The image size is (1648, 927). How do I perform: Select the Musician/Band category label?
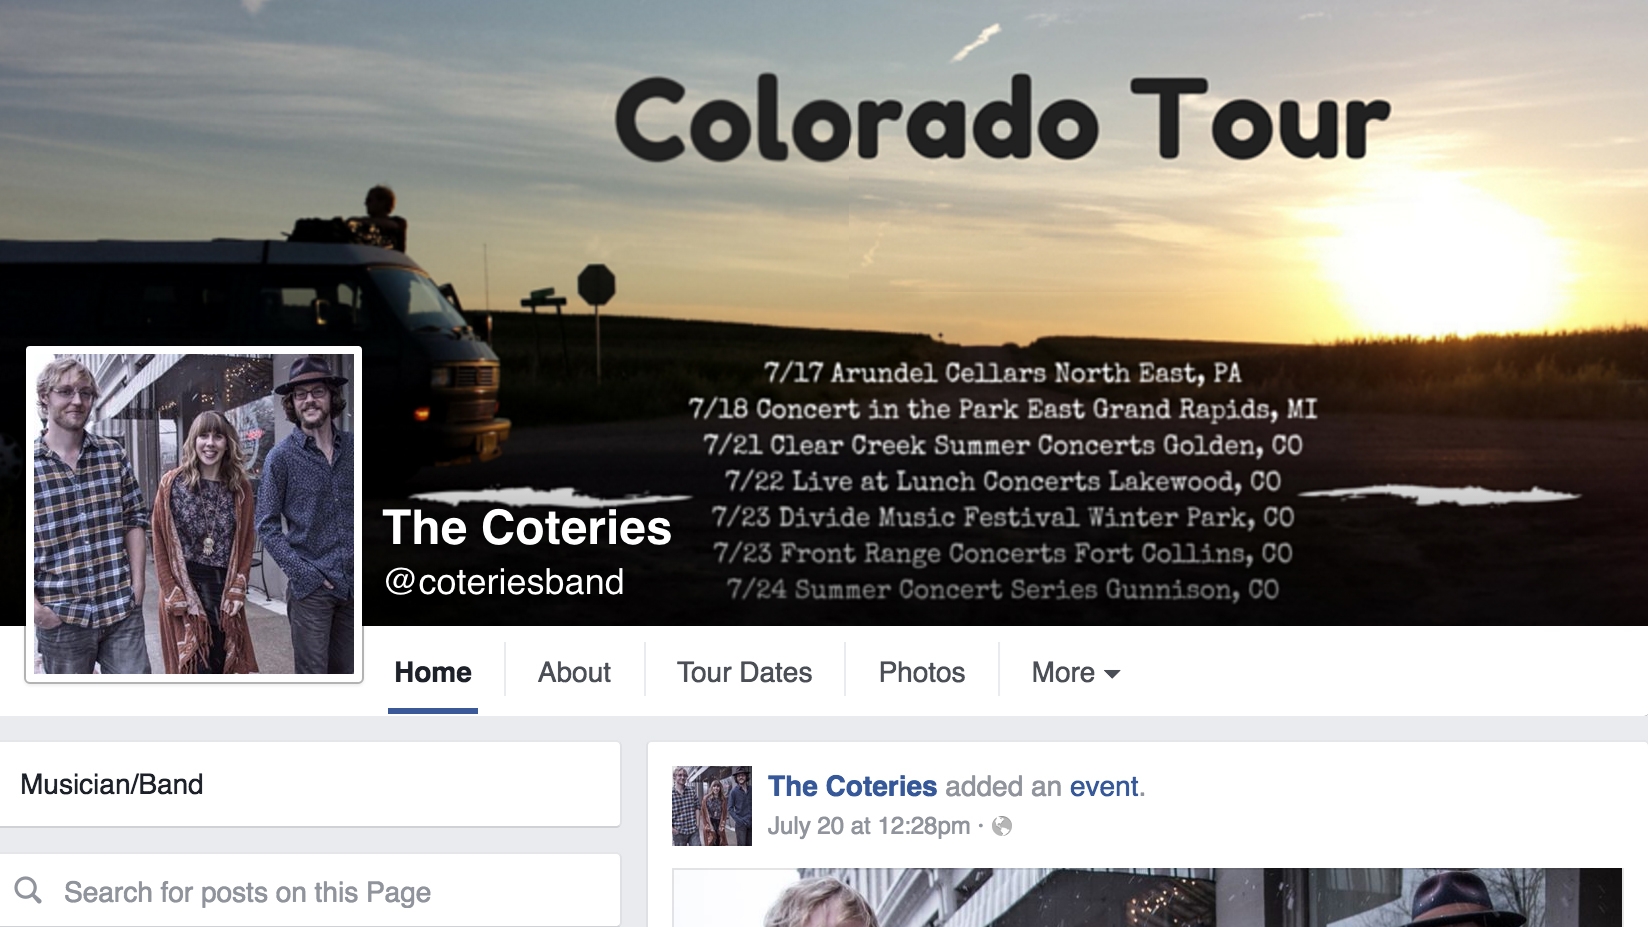tap(112, 784)
